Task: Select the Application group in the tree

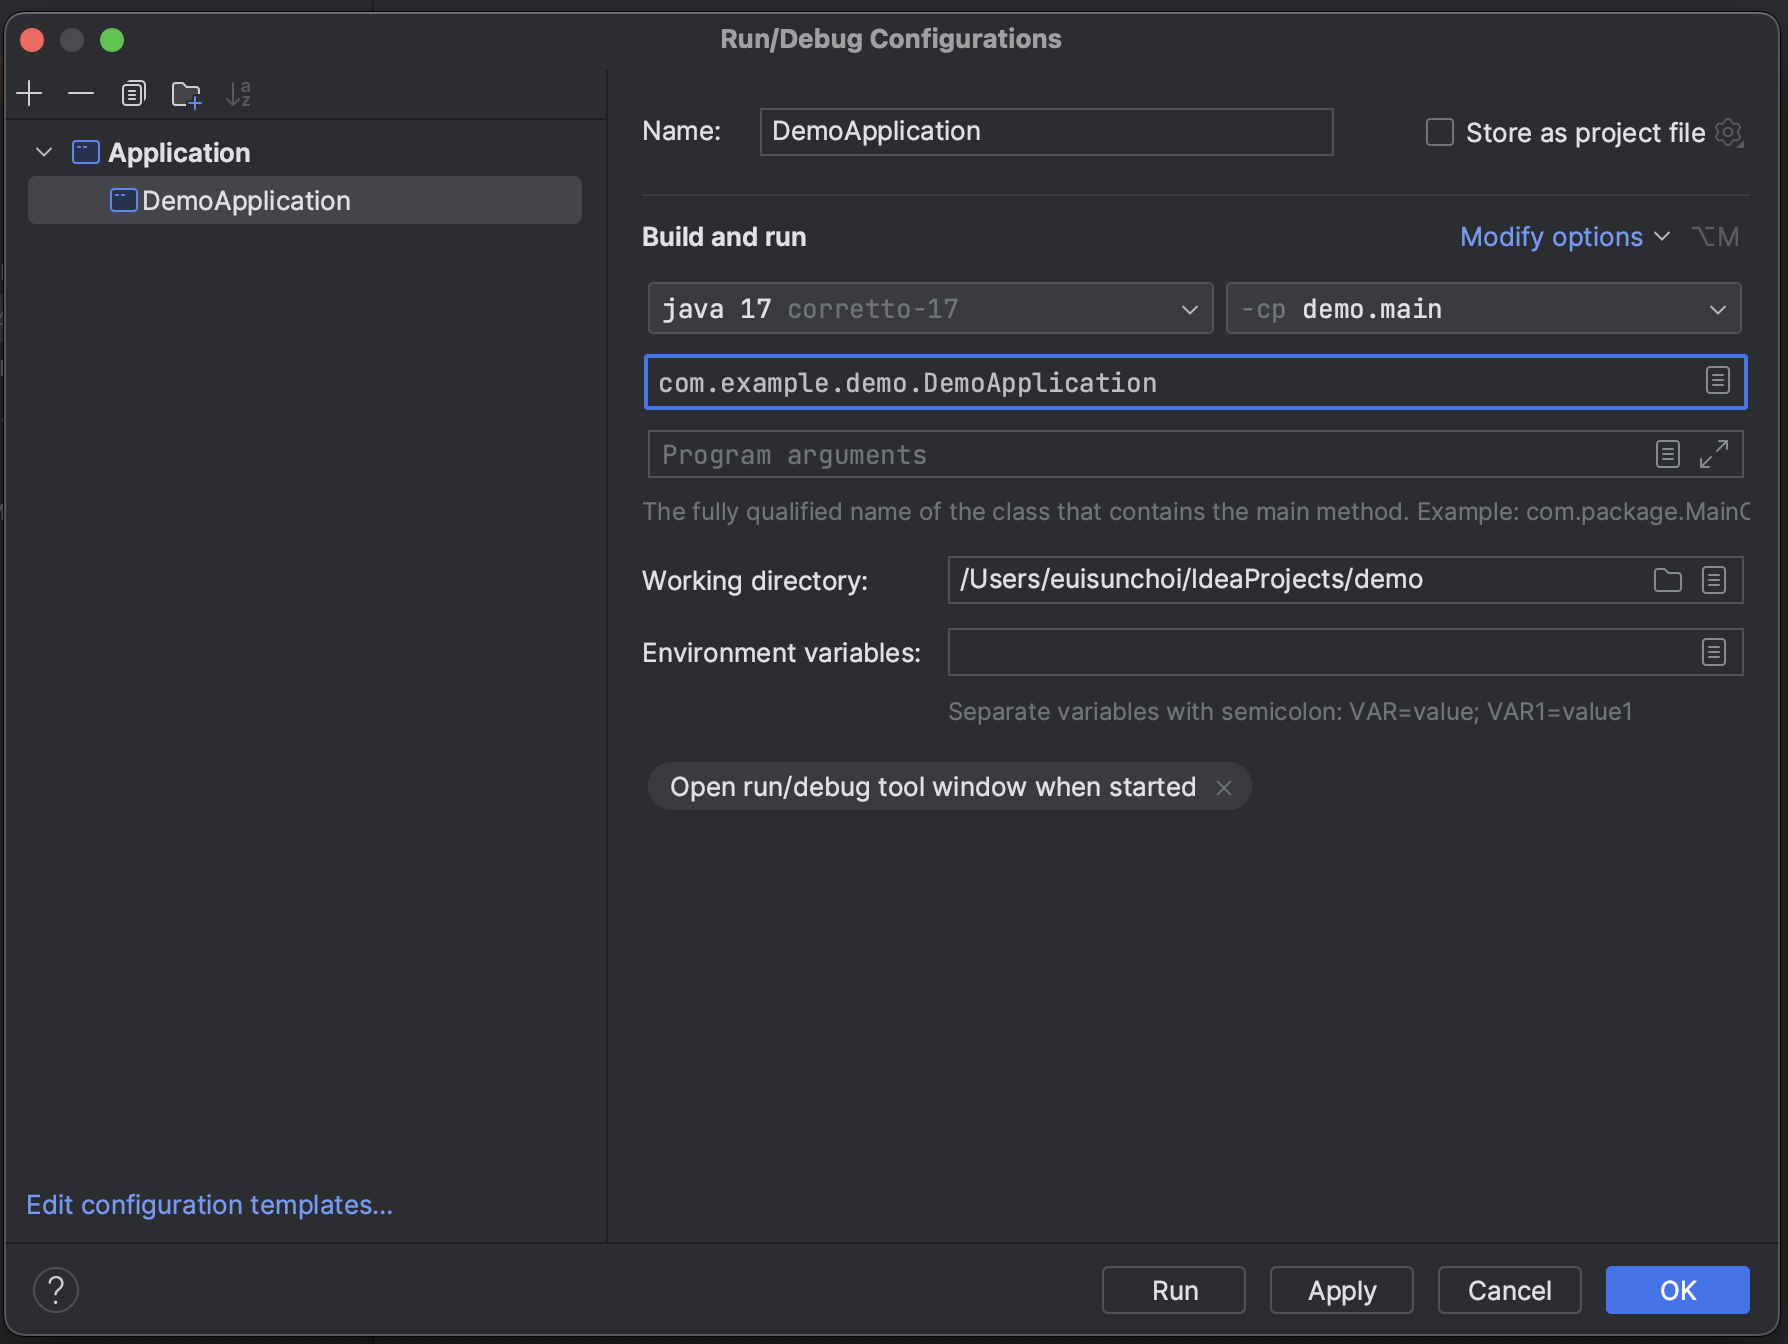Action: 179,152
